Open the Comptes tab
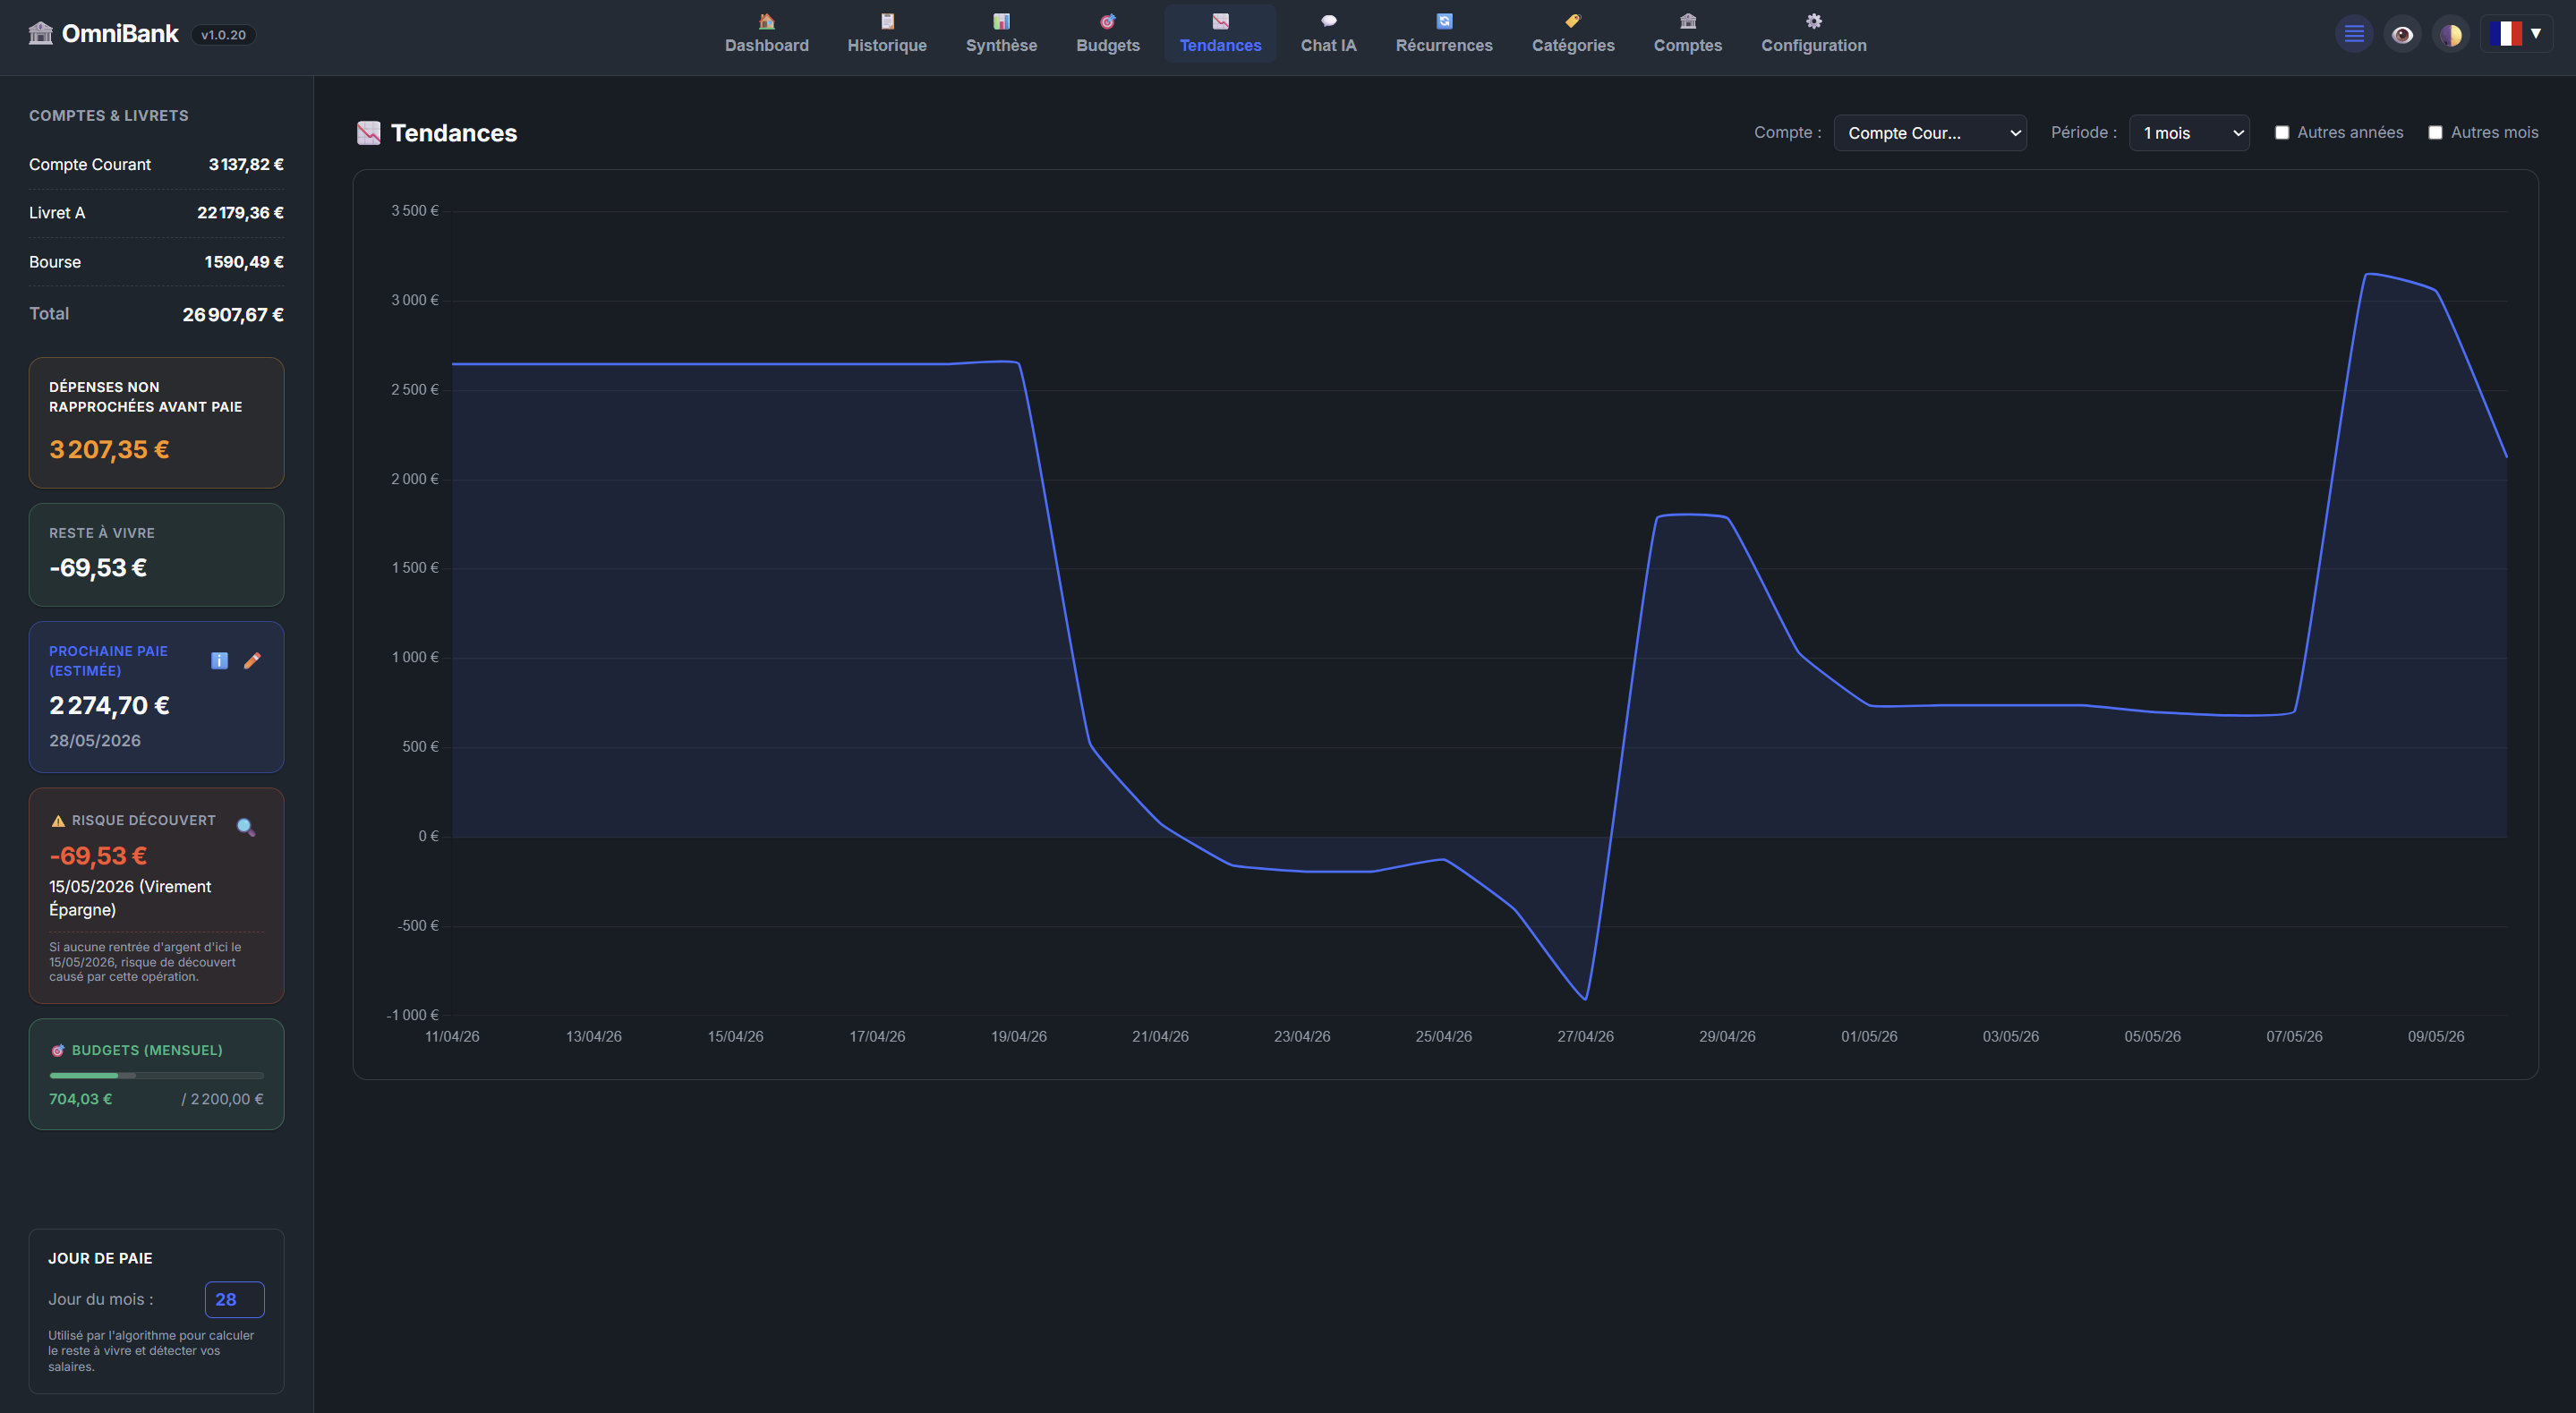2576x1413 pixels. coord(1688,34)
